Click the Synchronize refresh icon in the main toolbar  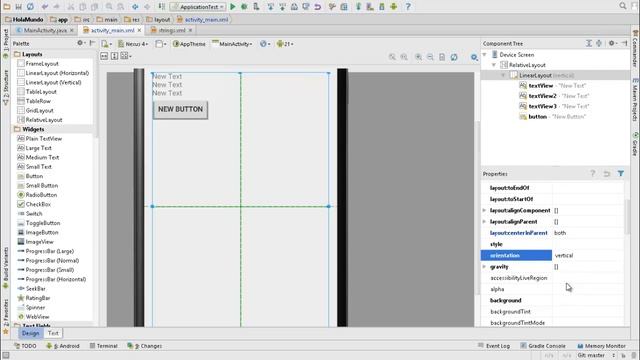(30, 7)
